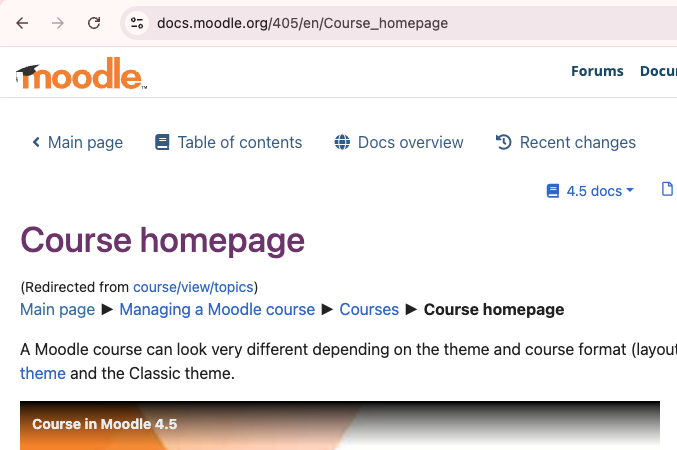This screenshot has width=677, height=450.
Task: Expand the 4.5 docs version dropdown
Action: (599, 191)
